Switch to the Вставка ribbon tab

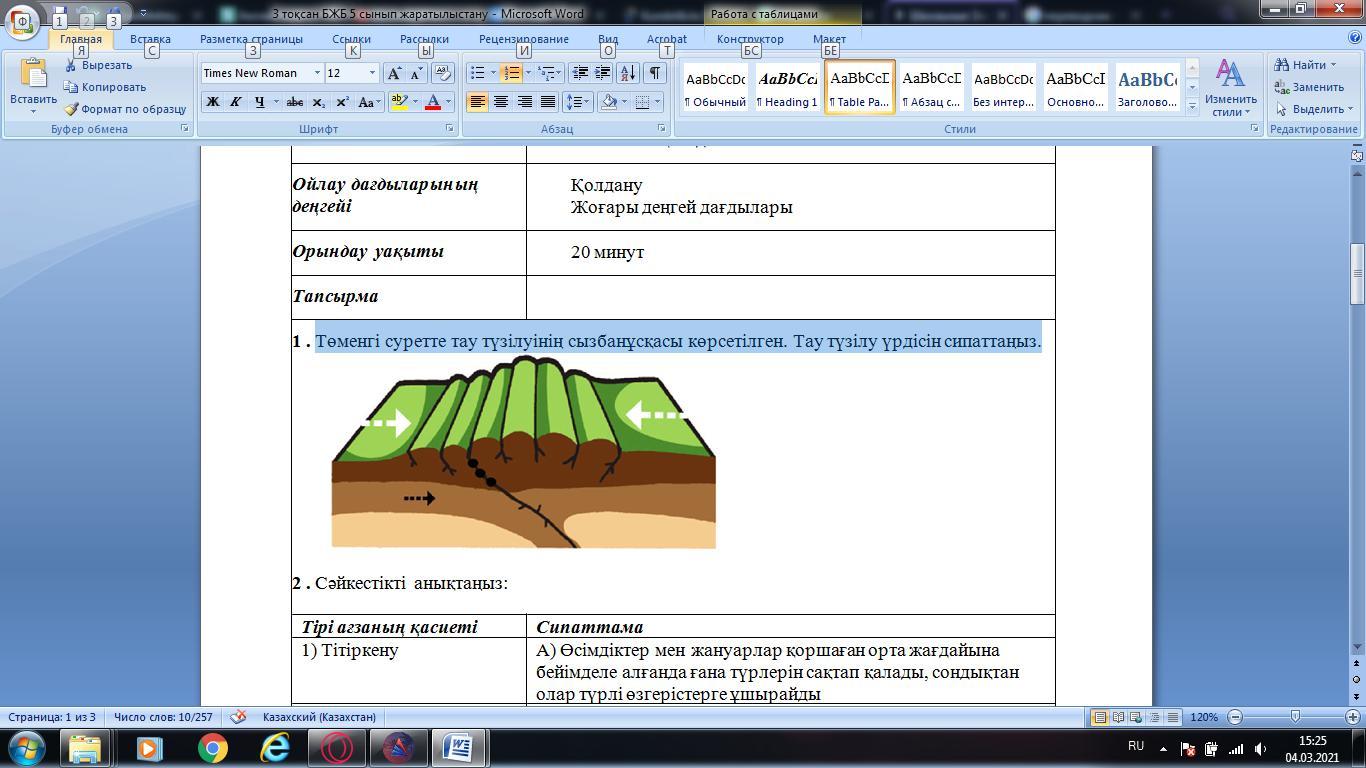click(x=150, y=39)
